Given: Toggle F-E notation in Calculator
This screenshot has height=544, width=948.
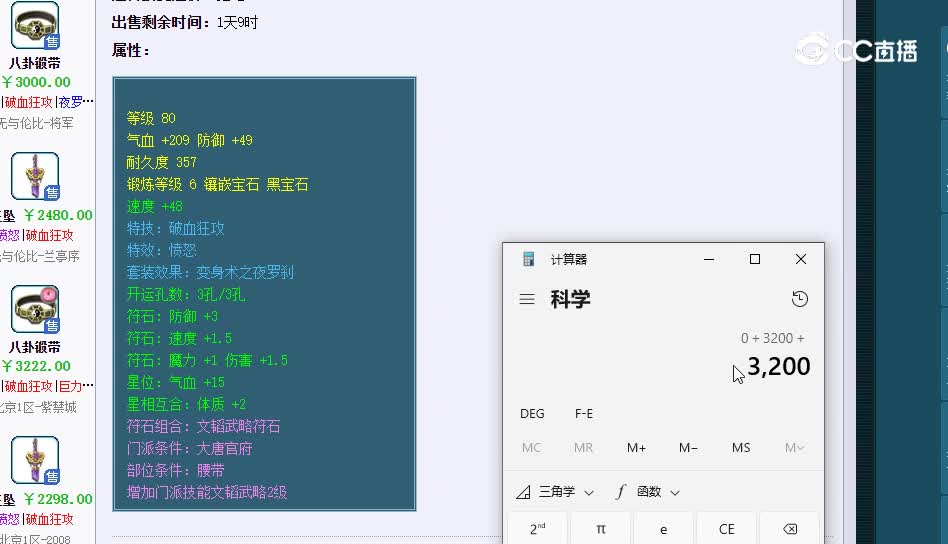Looking at the screenshot, I should [583, 413].
